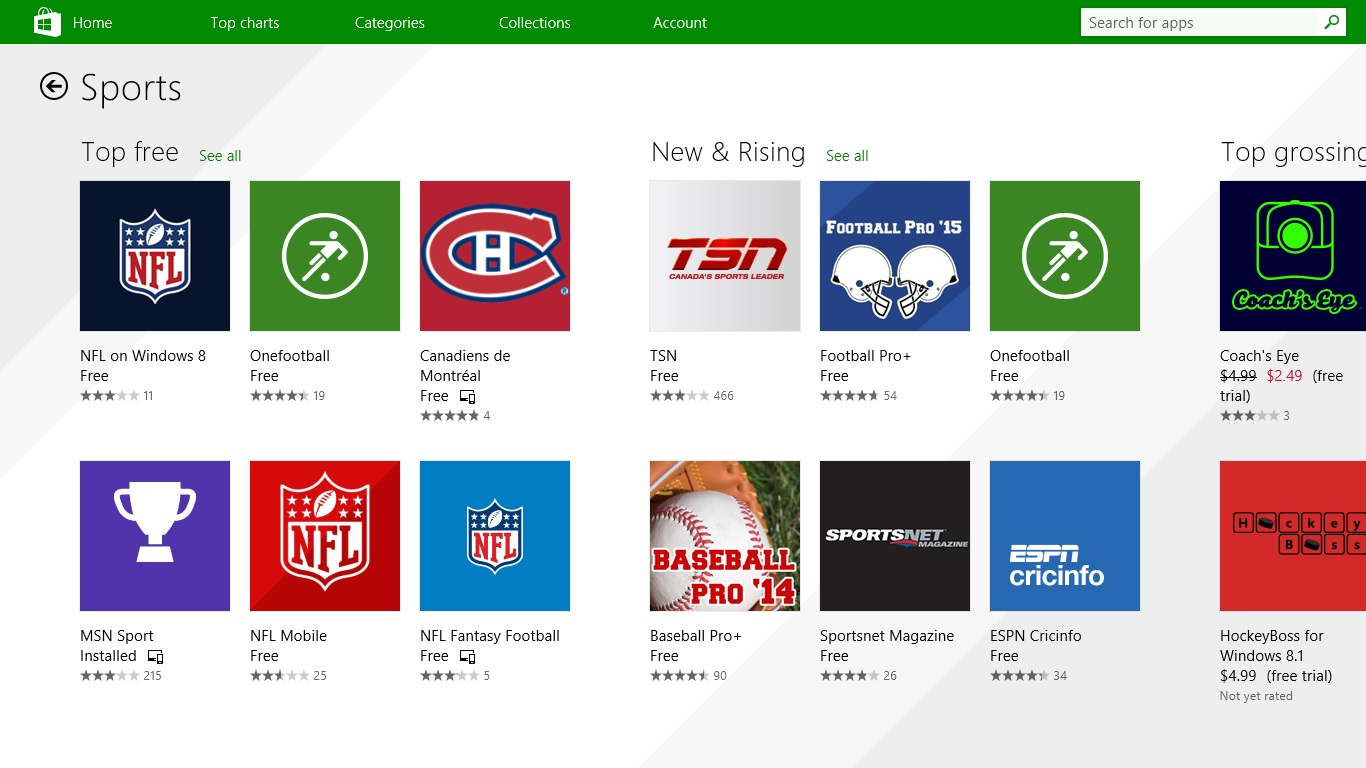
Task: Click the Top free heading
Action: [130, 152]
